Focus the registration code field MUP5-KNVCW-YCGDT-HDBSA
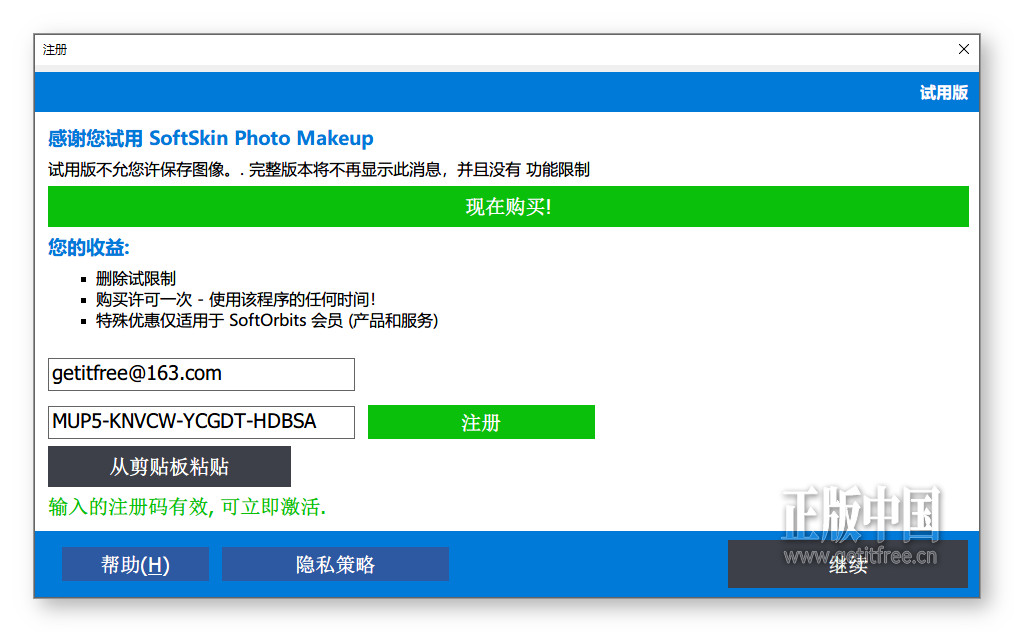Viewport: 1014px width, 632px height. click(x=201, y=422)
